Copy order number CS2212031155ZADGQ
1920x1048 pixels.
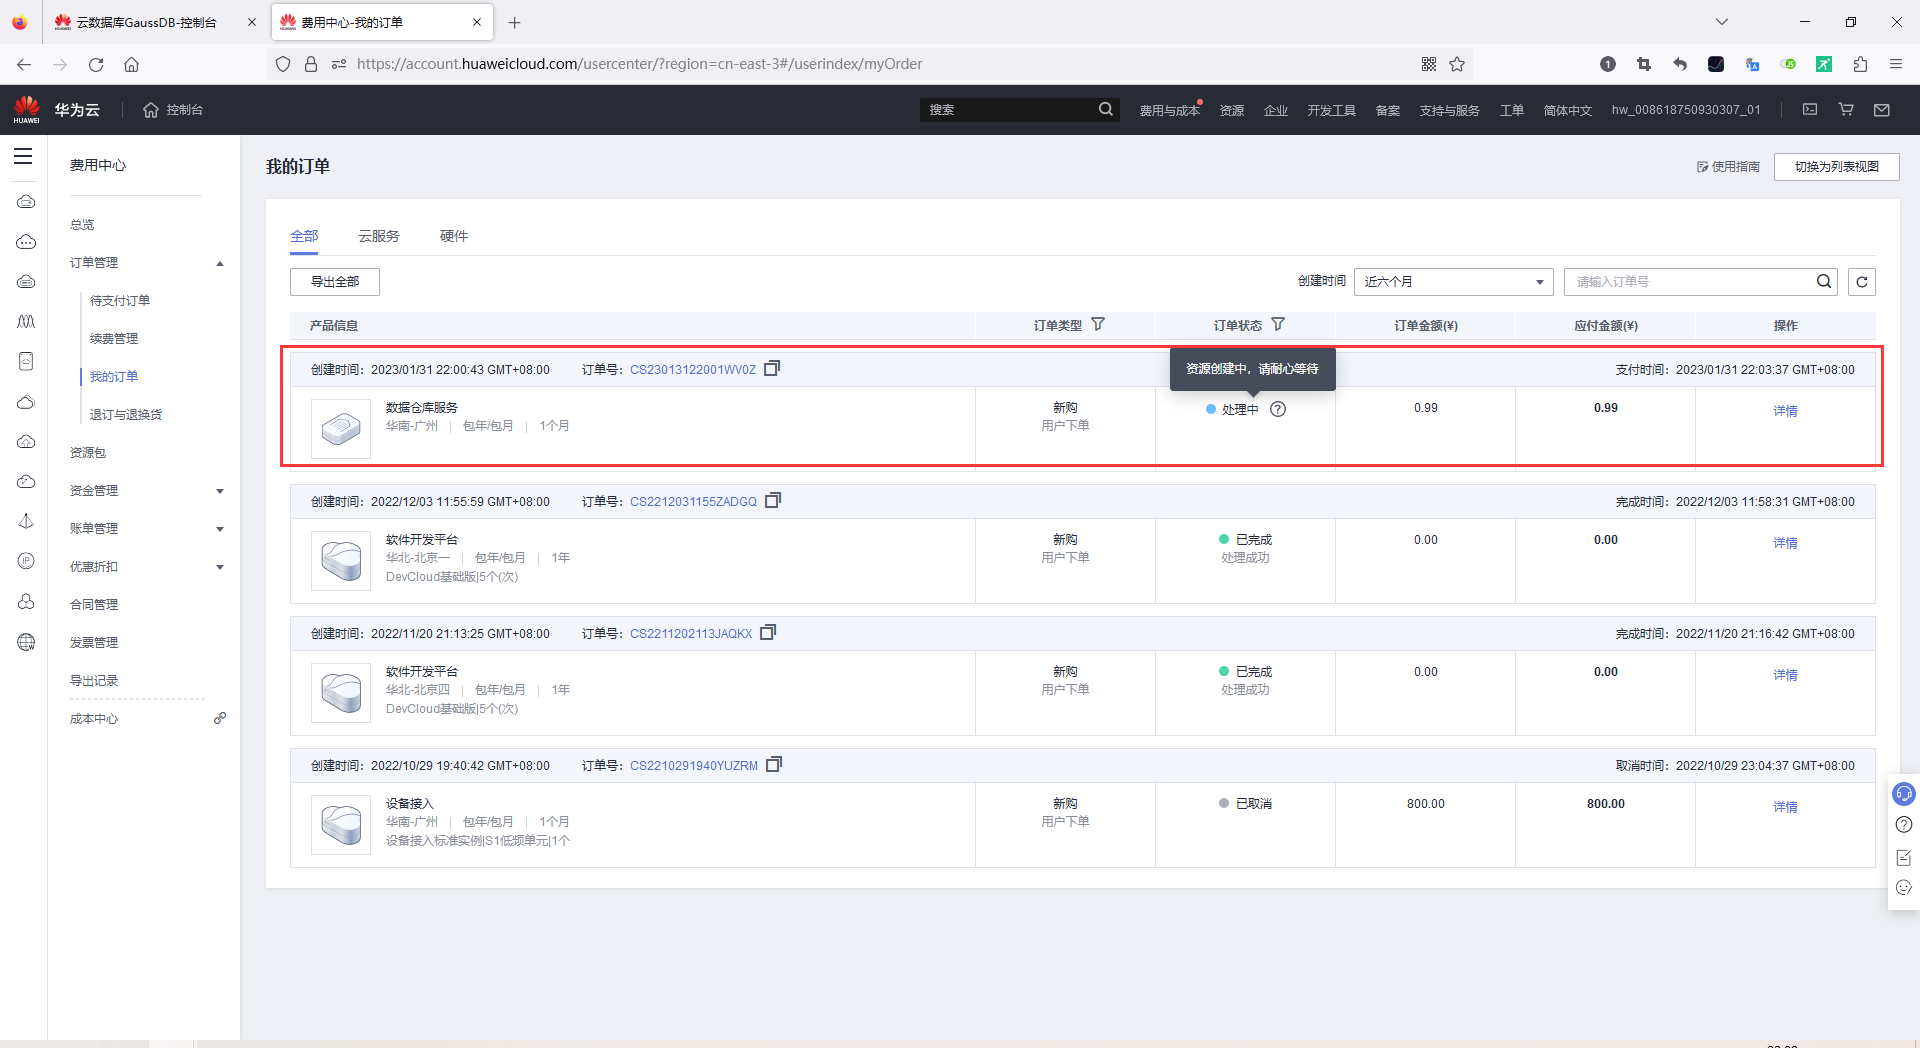[773, 501]
